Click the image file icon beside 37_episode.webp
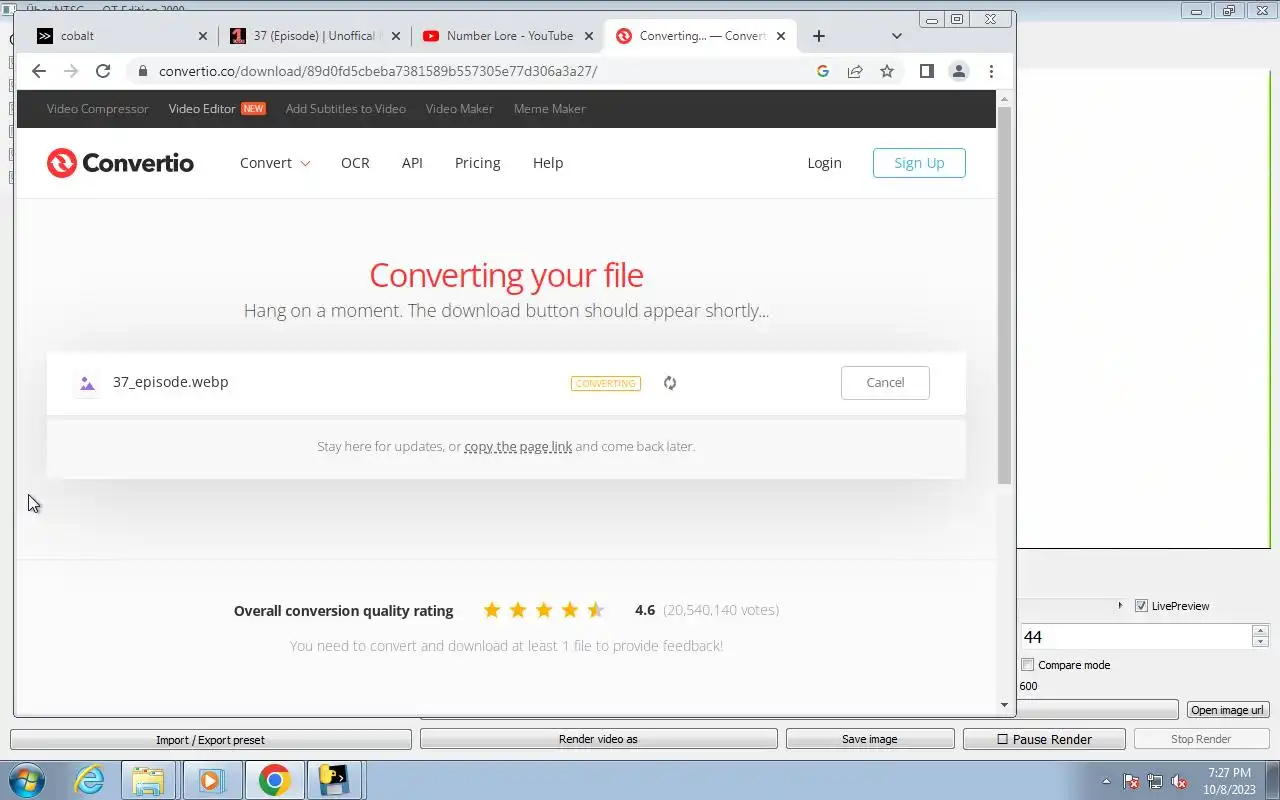 pyautogui.click(x=87, y=383)
